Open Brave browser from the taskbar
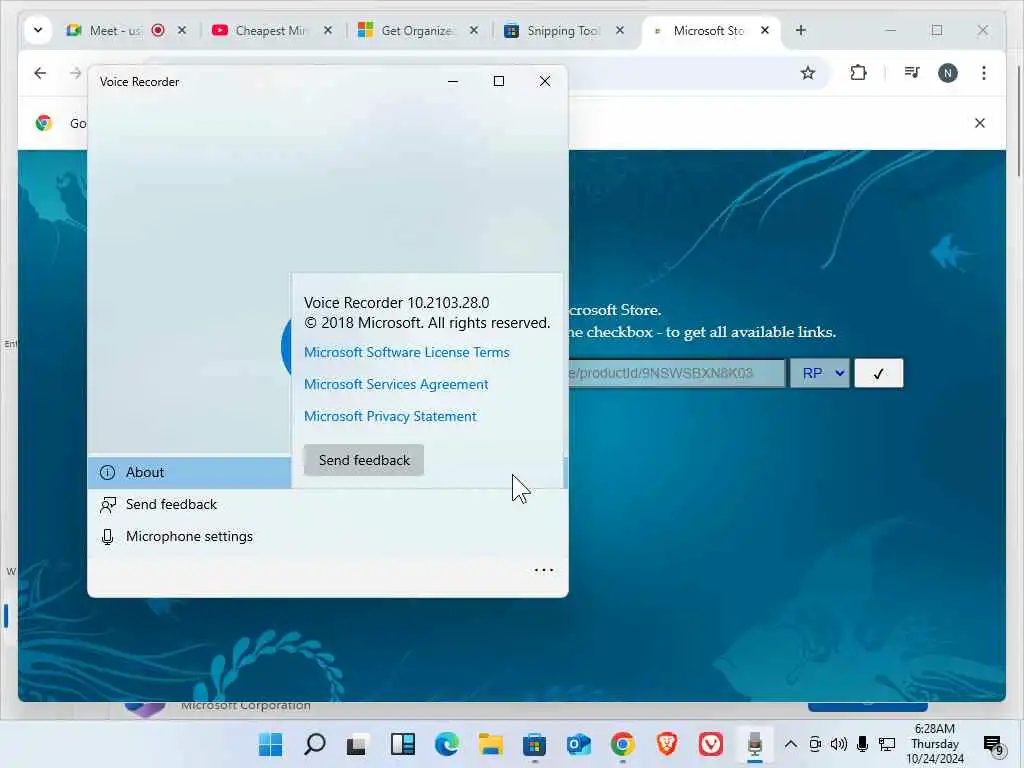The width and height of the screenshot is (1024, 768). tap(666, 744)
